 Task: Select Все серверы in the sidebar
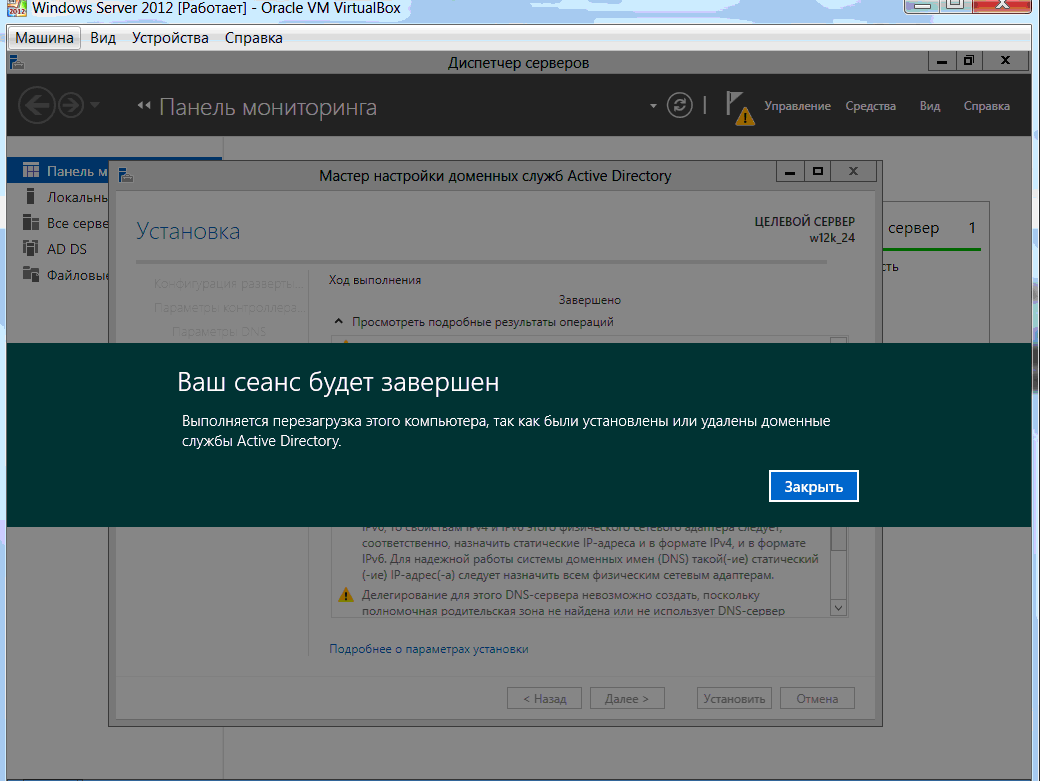click(x=58, y=223)
